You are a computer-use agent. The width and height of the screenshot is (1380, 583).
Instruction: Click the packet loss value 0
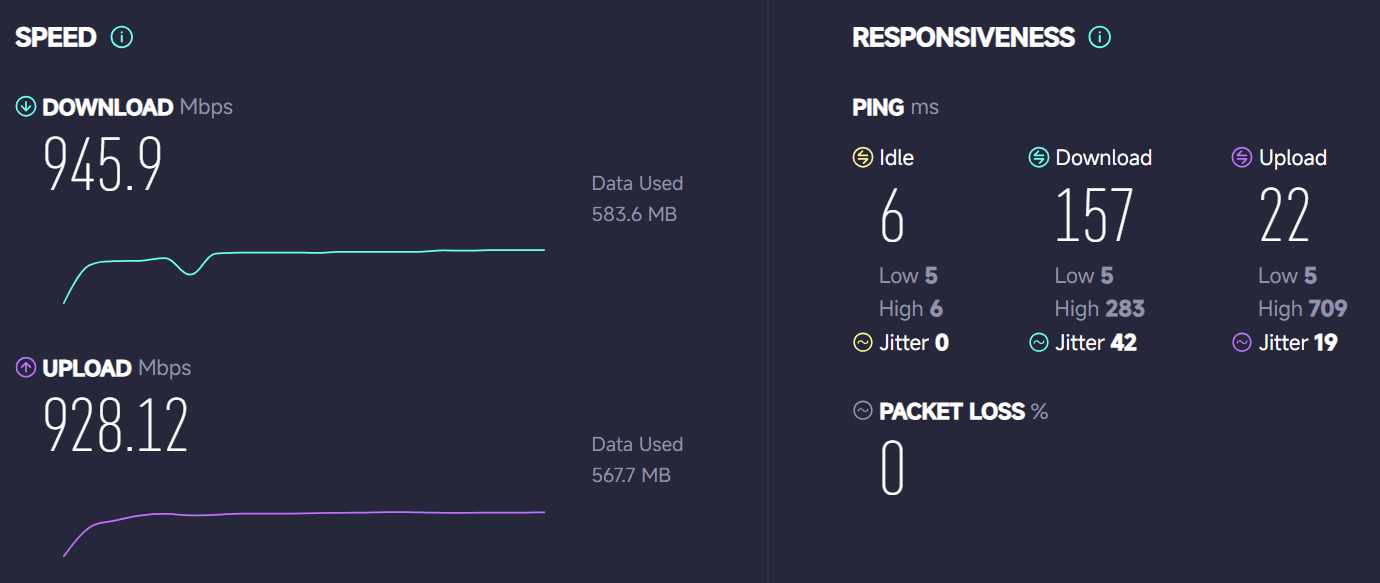click(x=892, y=469)
